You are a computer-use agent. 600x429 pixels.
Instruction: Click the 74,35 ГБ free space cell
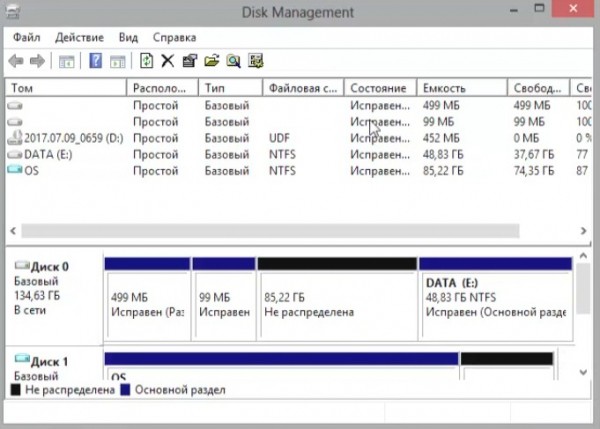[x=534, y=171]
